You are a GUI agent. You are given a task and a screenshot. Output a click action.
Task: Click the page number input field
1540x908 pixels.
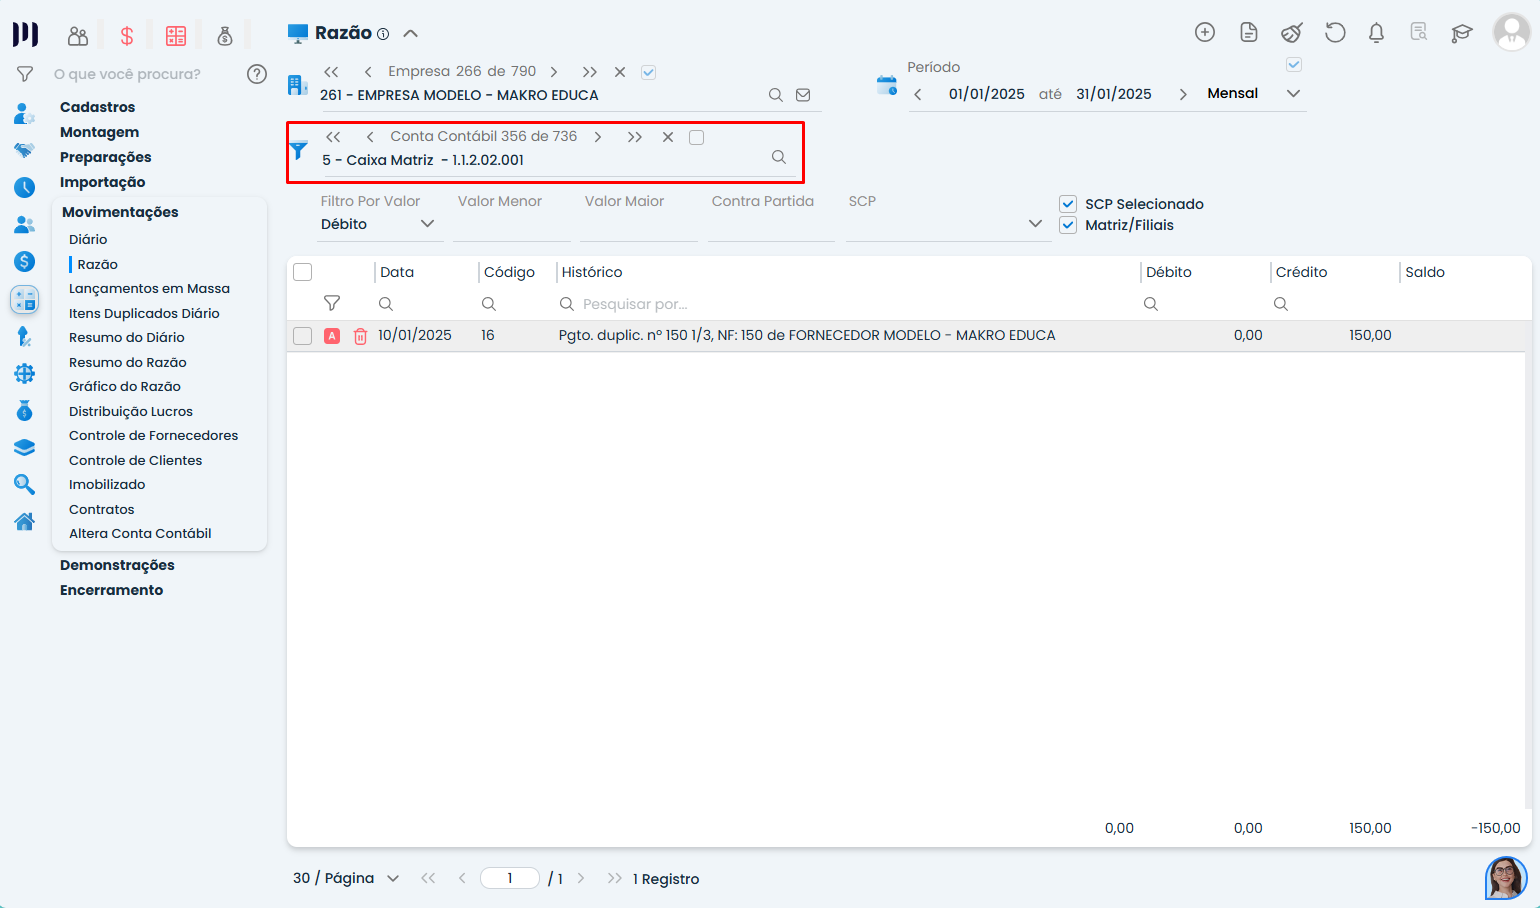[510, 878]
